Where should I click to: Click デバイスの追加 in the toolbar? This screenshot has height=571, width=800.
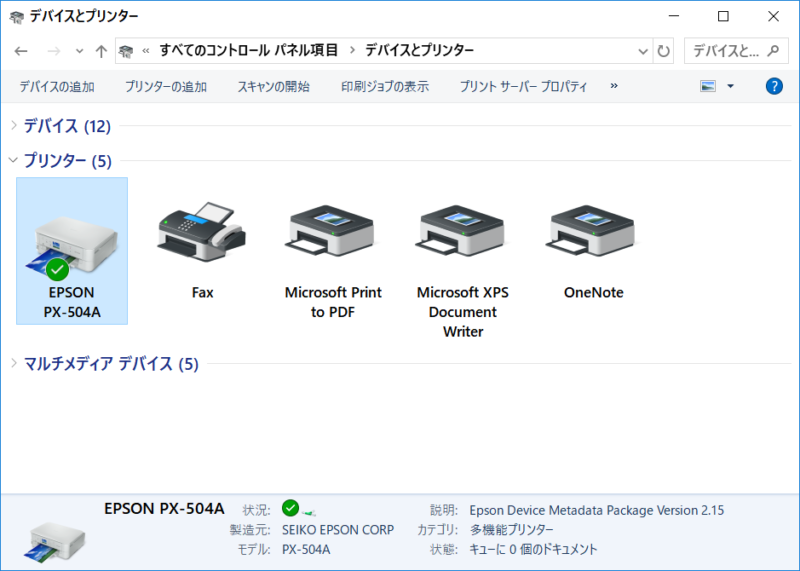pos(56,87)
